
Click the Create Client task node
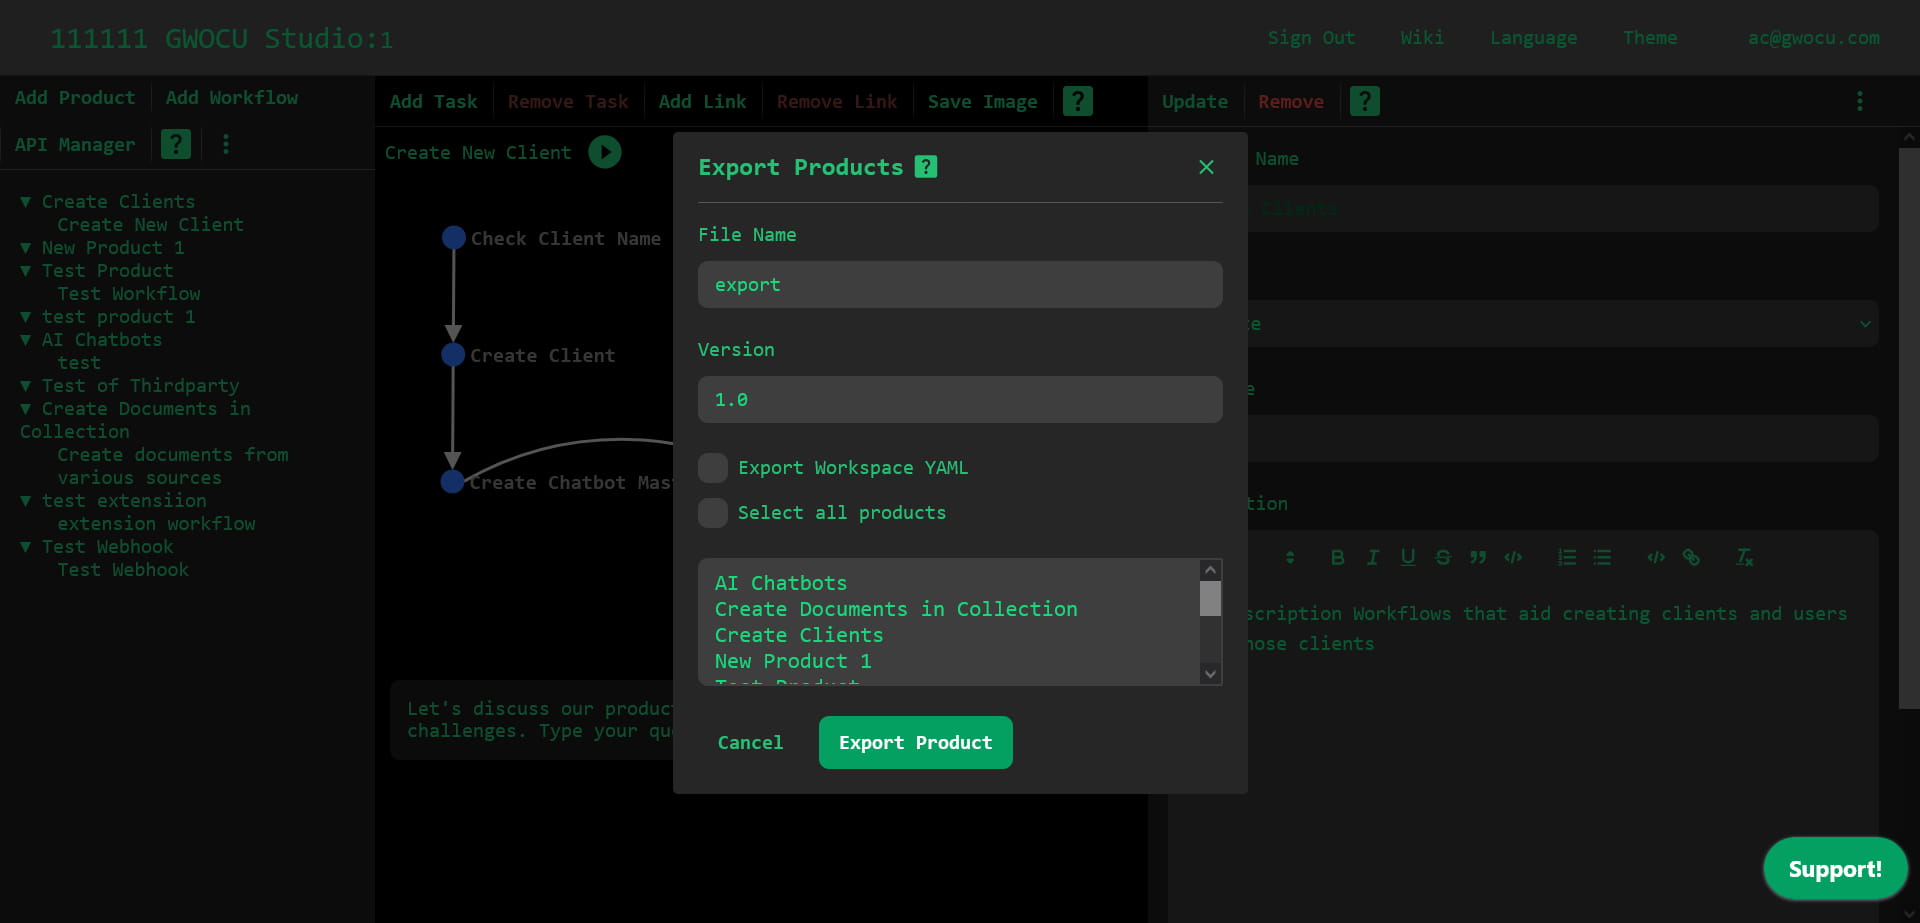click(454, 355)
